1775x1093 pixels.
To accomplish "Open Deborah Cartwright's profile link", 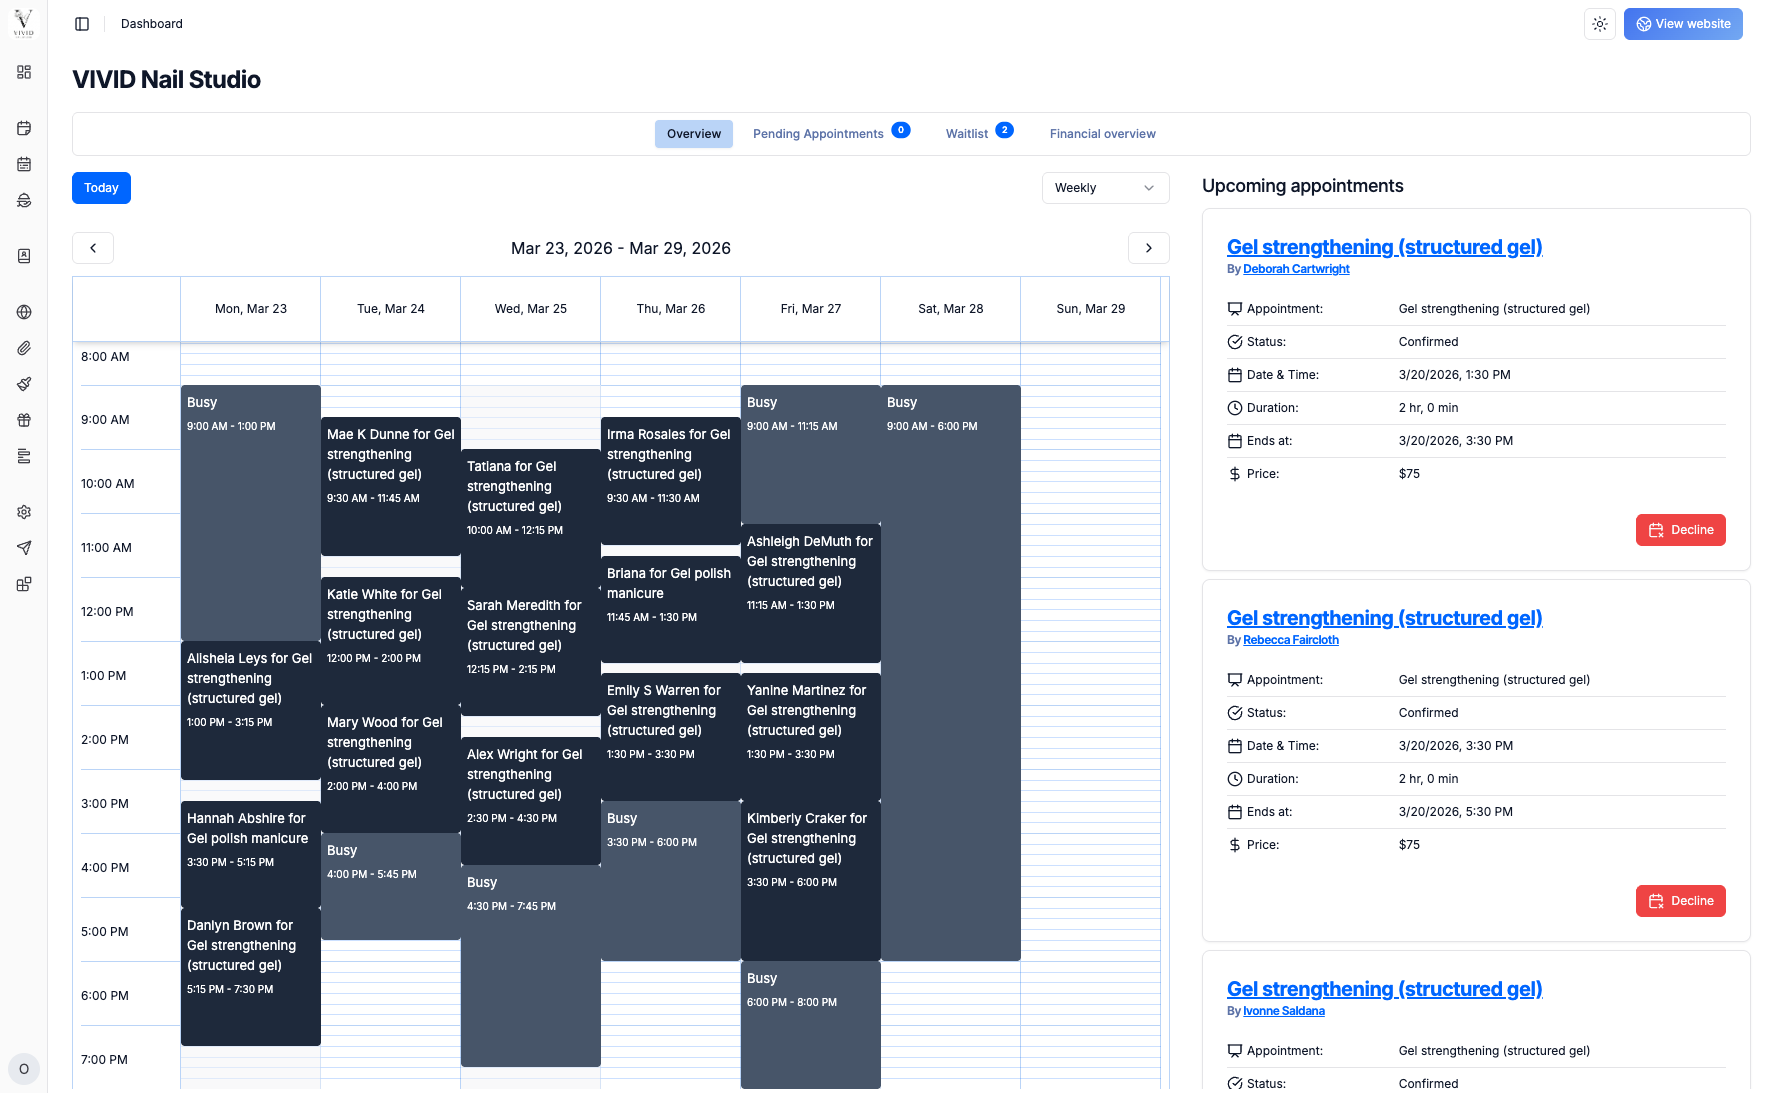I will pyautogui.click(x=1296, y=269).
